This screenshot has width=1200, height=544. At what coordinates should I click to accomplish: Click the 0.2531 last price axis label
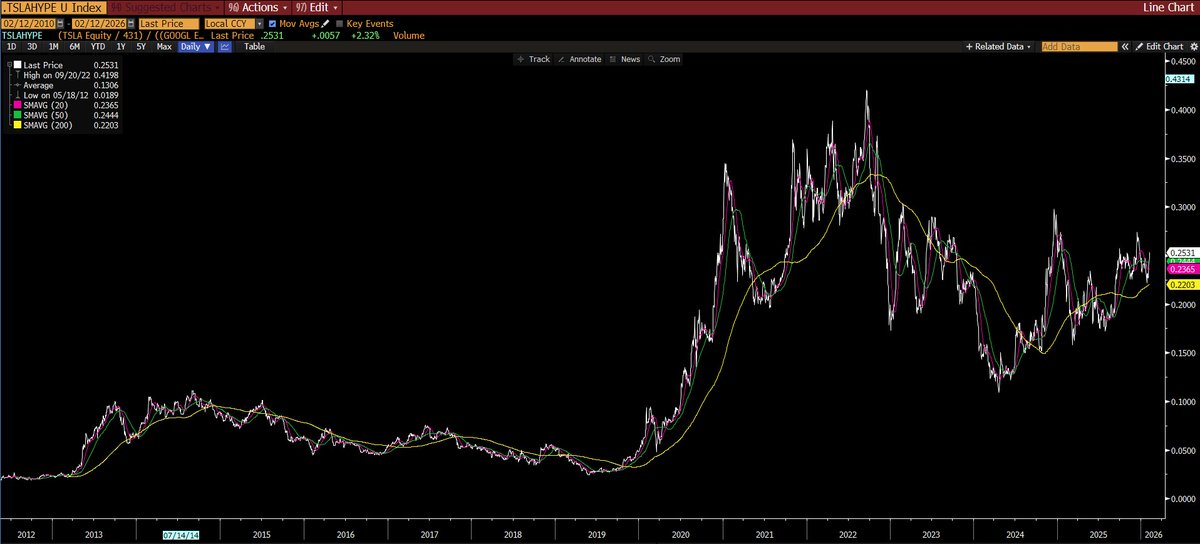[x=1183, y=253]
